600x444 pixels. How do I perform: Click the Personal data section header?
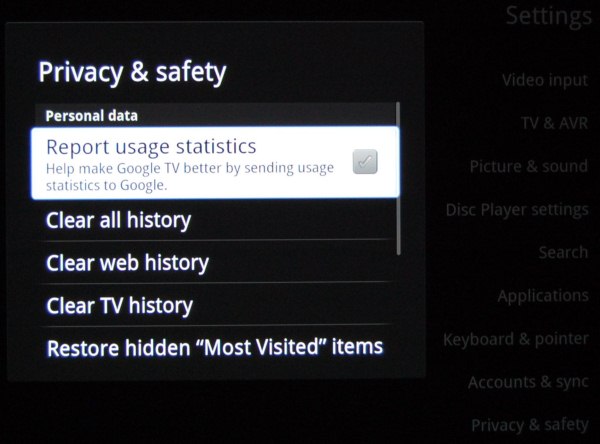91,116
